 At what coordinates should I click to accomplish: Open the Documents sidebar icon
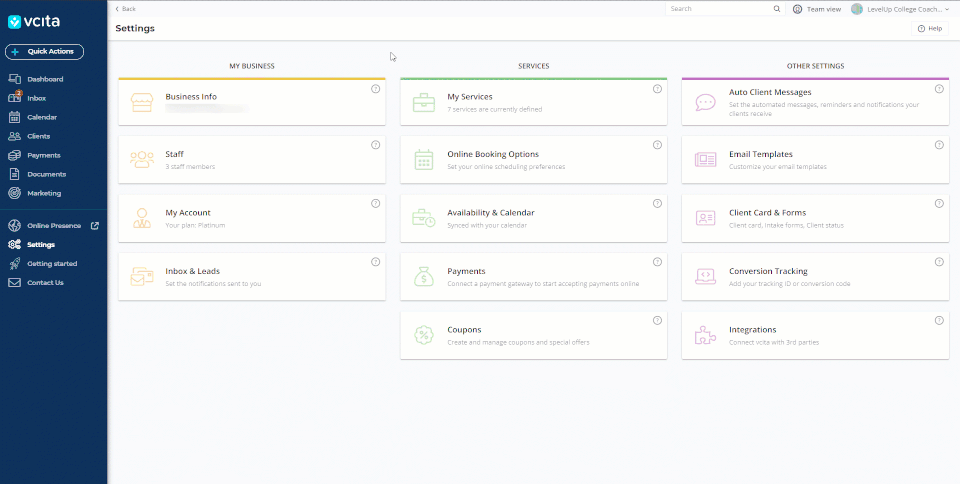pos(15,174)
